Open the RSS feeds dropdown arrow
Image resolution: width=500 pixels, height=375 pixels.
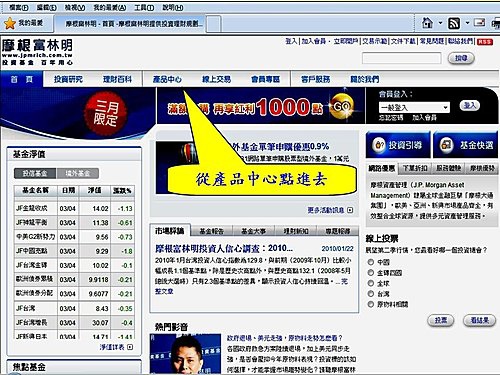tap(467, 23)
